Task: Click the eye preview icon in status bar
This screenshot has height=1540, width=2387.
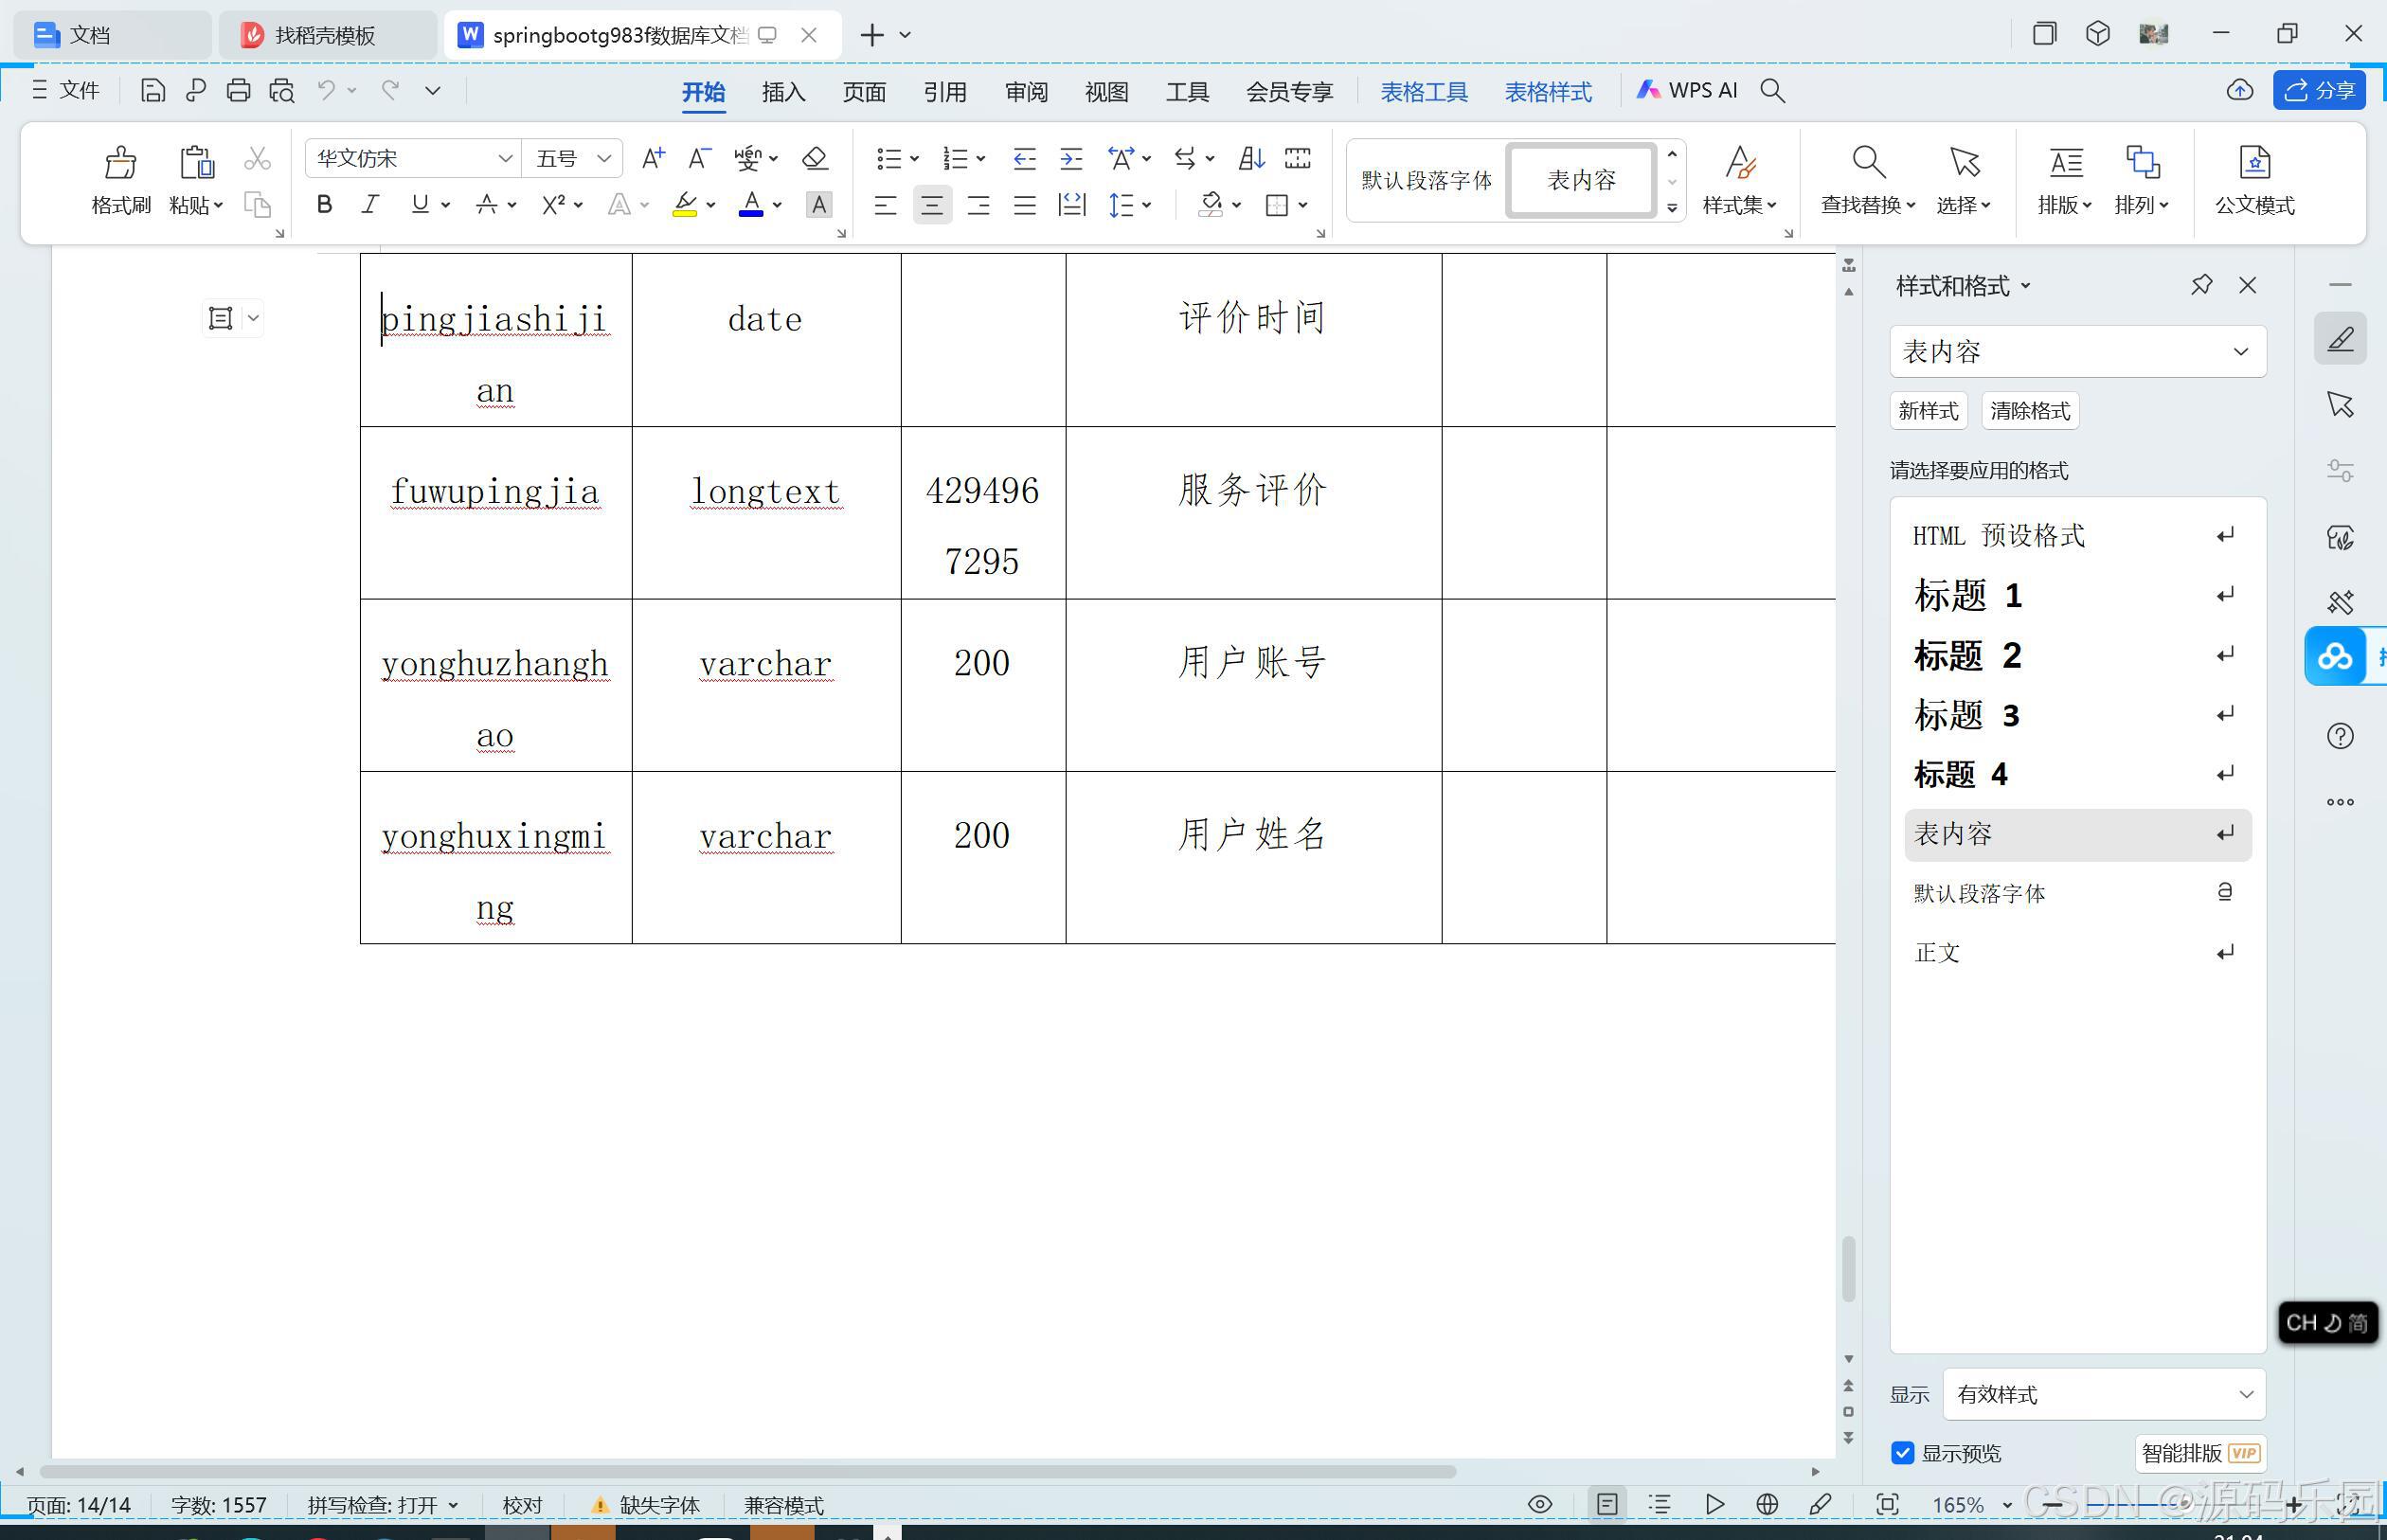Action: 1540,1504
